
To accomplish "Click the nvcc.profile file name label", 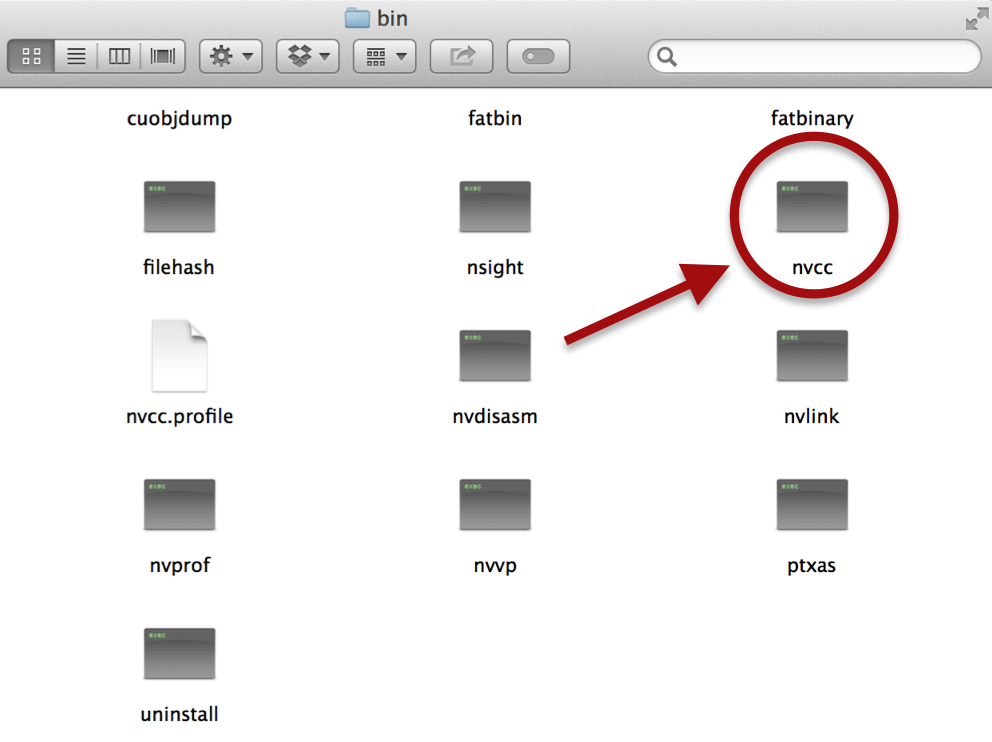I will (180, 416).
